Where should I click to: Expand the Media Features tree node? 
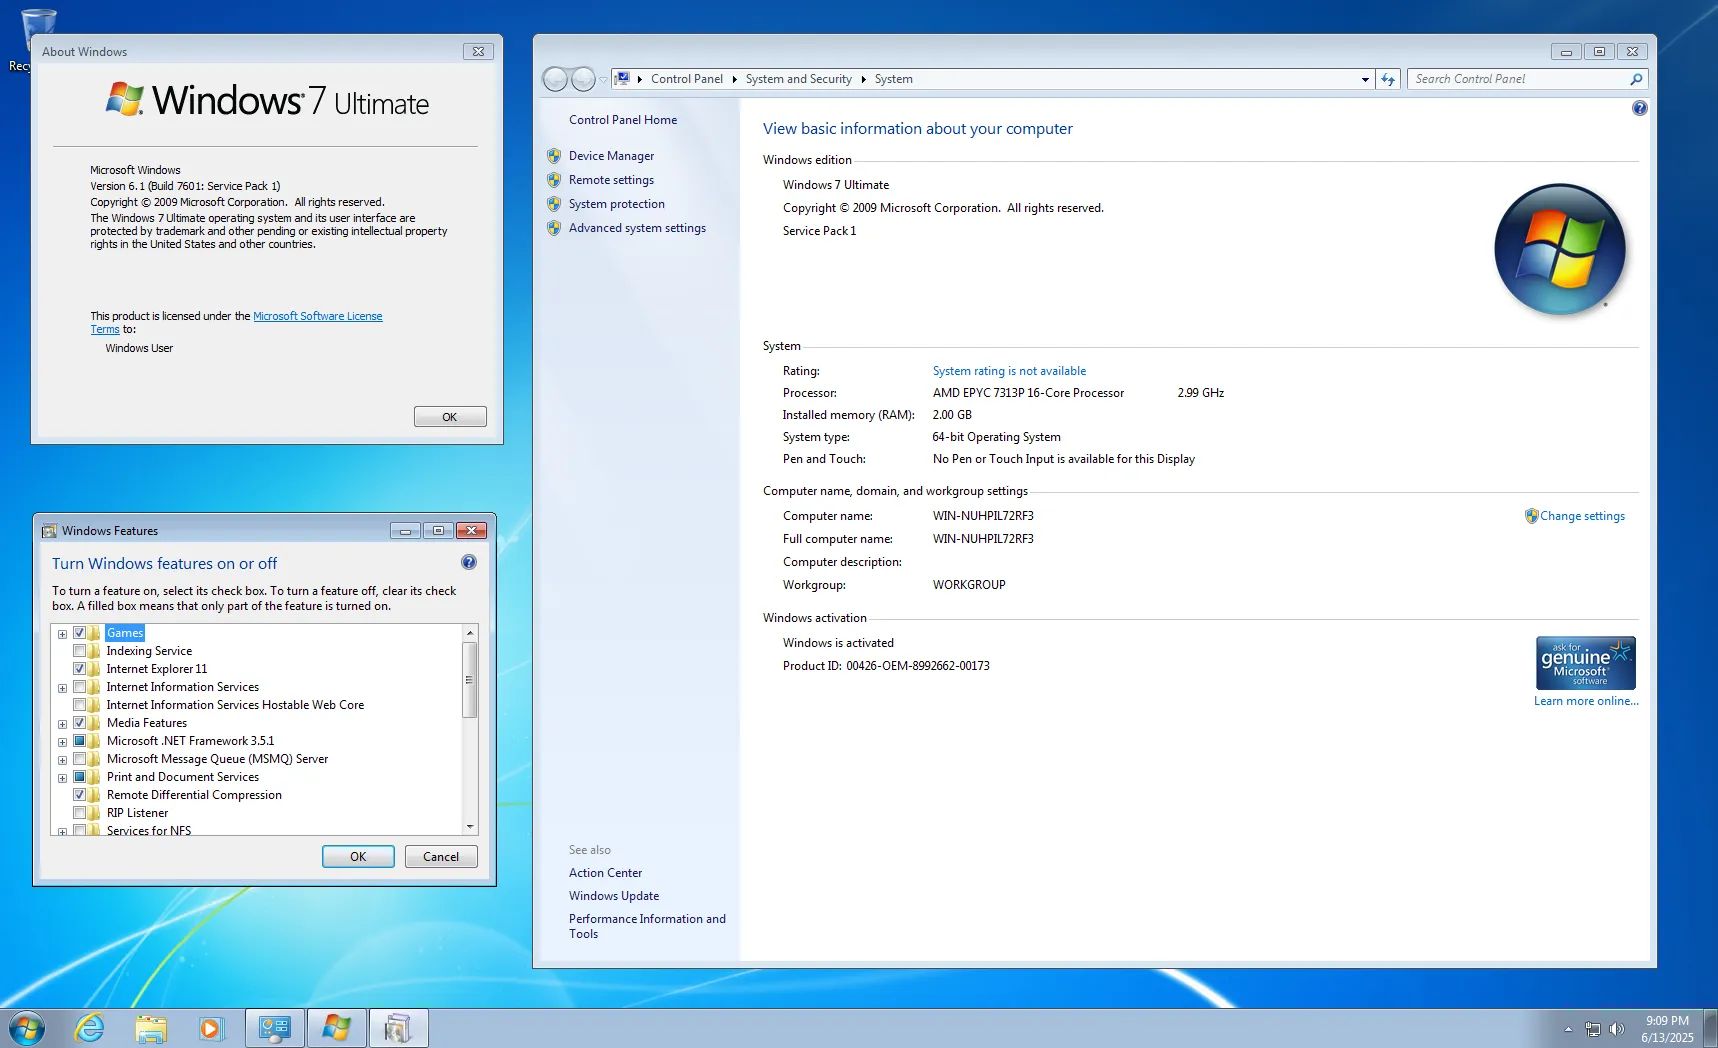pos(62,724)
